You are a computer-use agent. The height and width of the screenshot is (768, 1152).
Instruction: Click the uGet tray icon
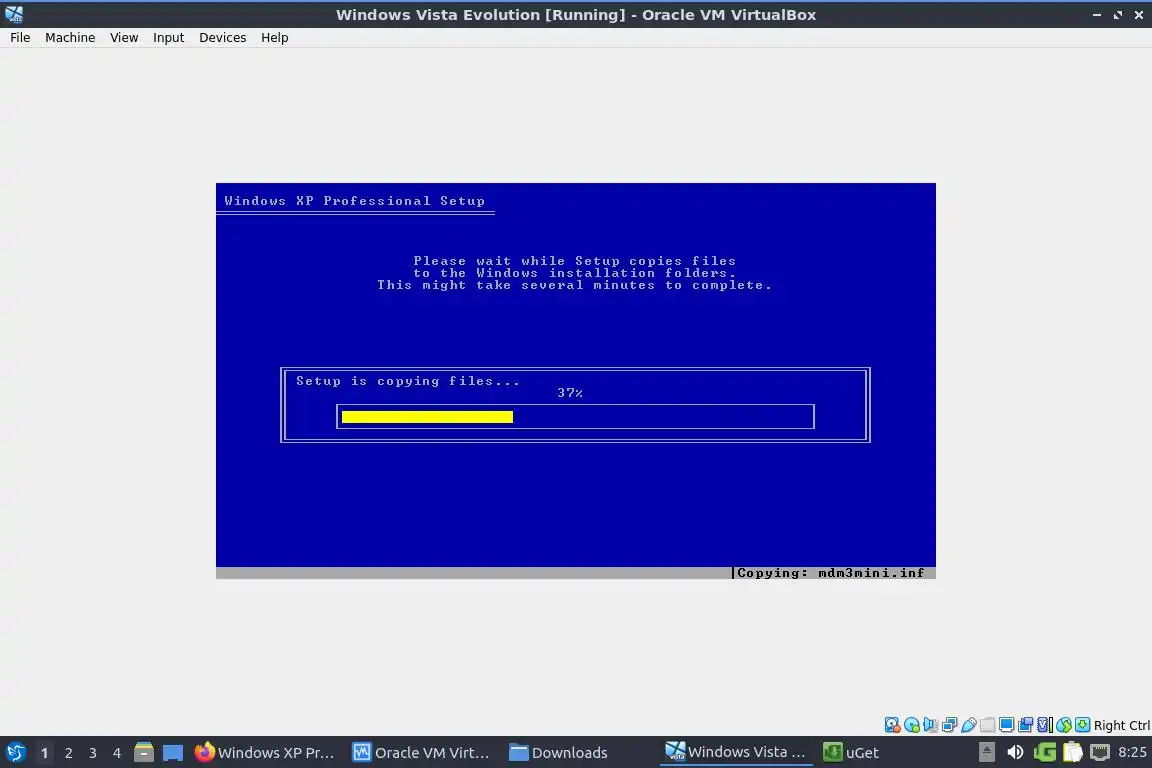1044,753
